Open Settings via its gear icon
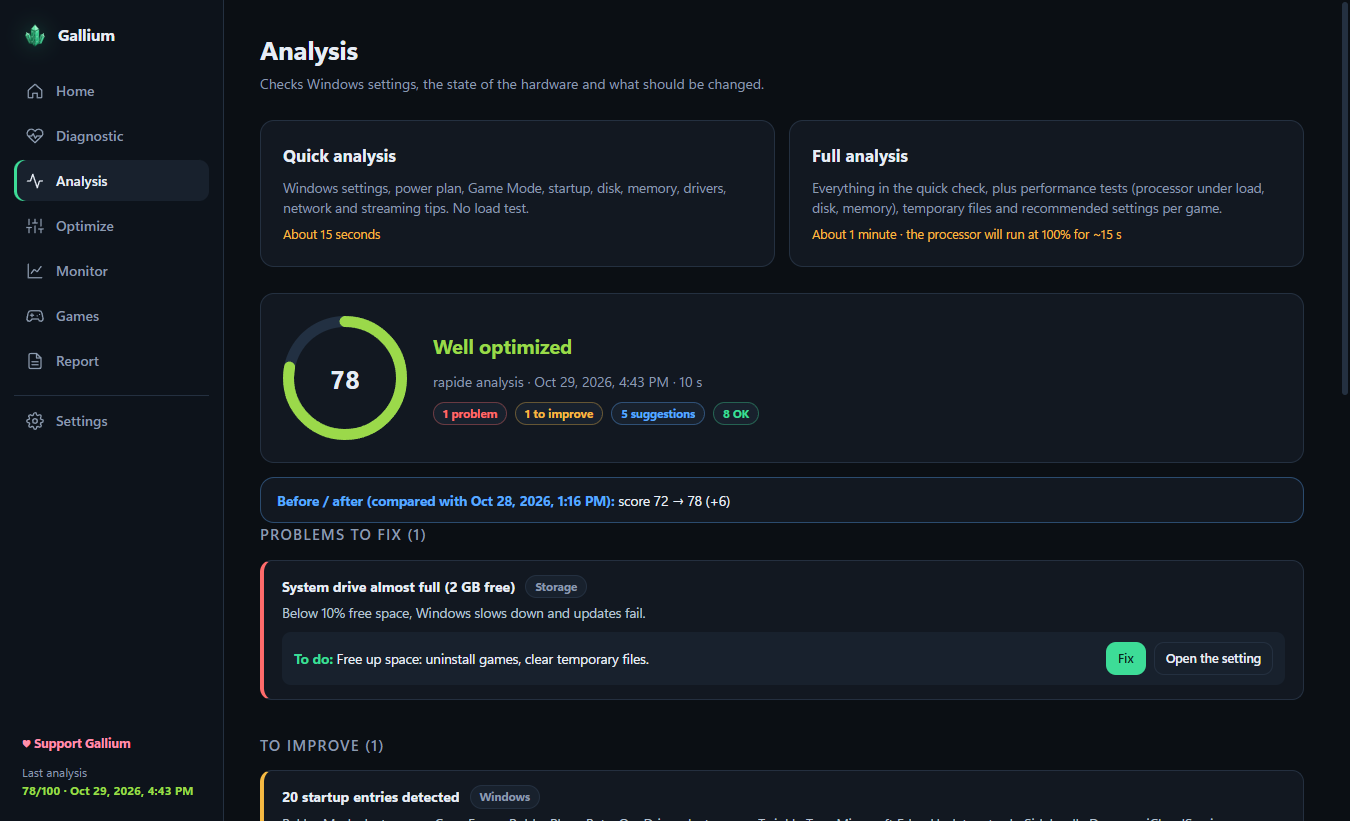 coord(35,421)
